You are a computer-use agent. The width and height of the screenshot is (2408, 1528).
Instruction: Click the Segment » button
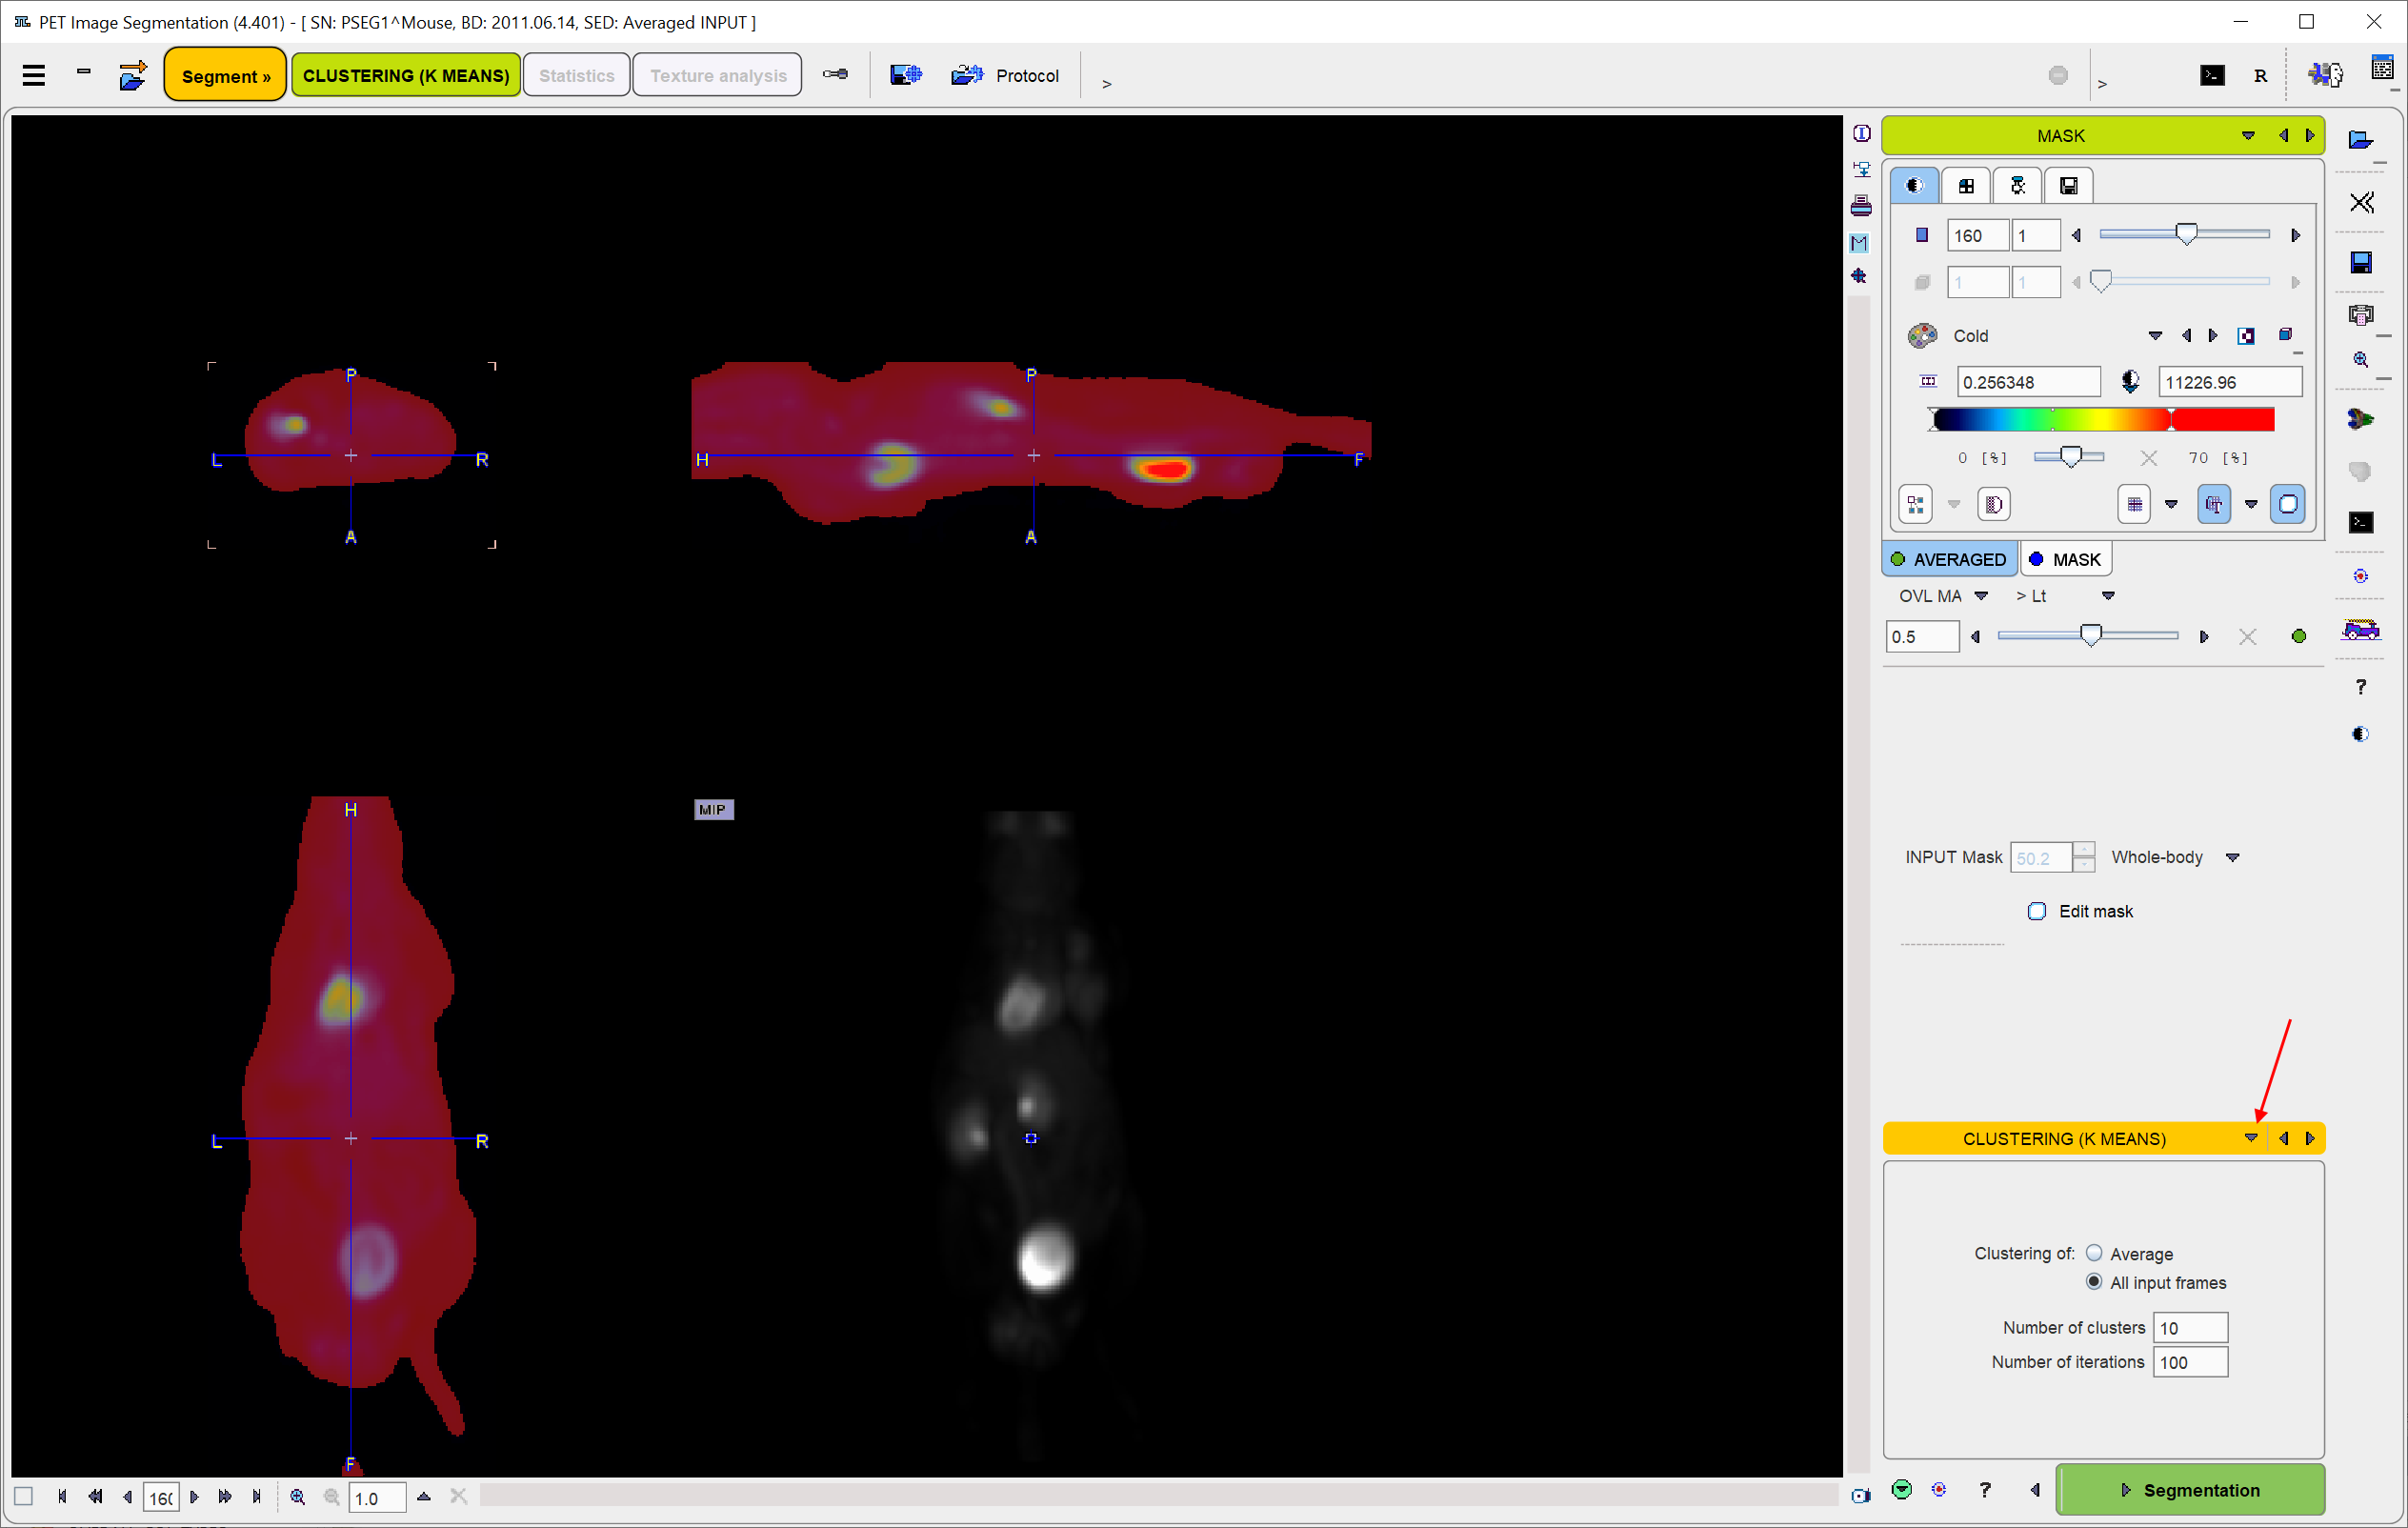tap(225, 76)
